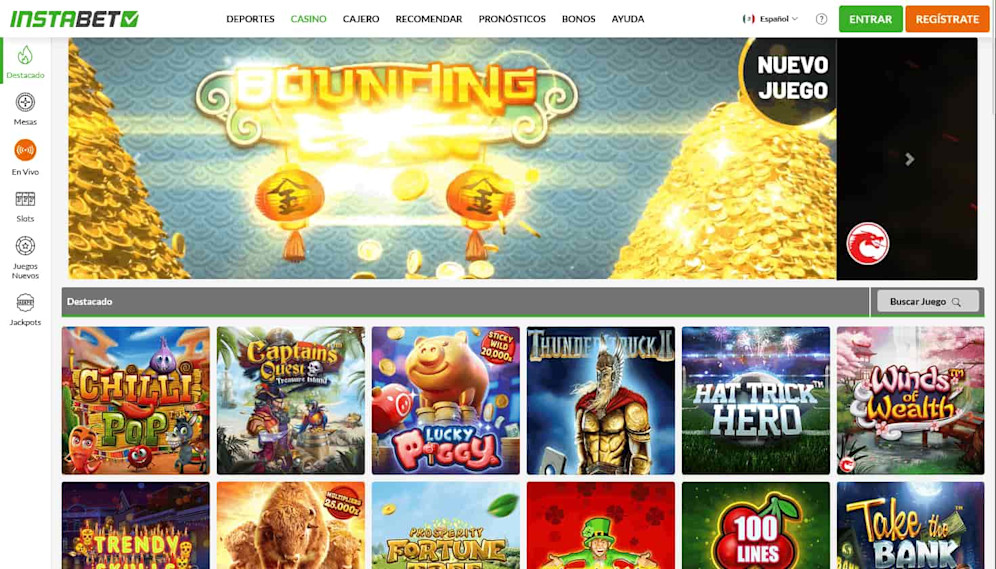Open the Chilli Pop game thumbnail

coord(135,401)
